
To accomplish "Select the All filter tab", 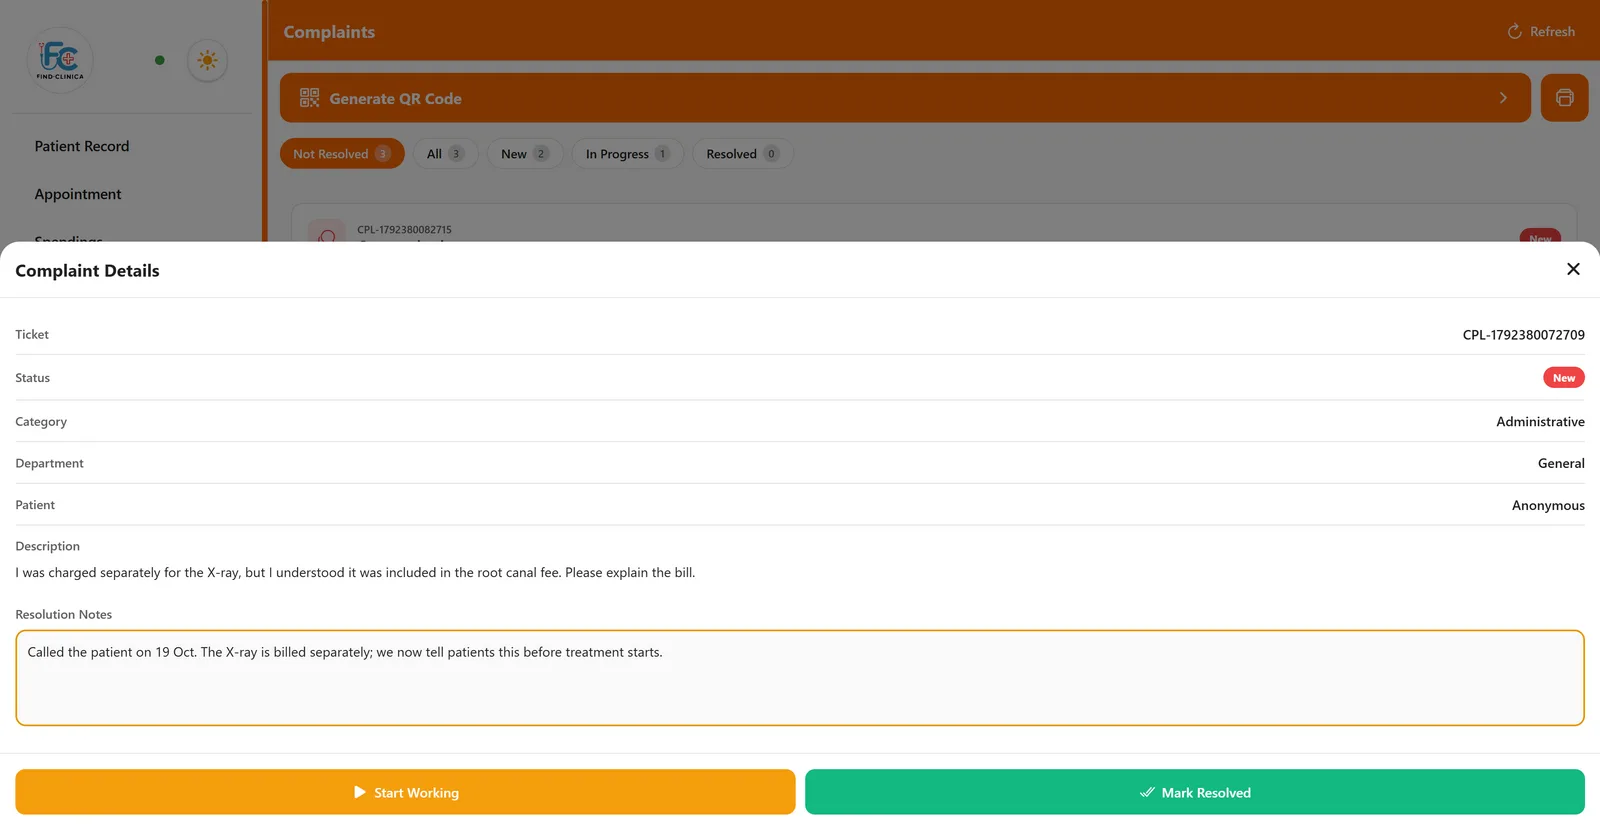I will pyautogui.click(x=446, y=154).
